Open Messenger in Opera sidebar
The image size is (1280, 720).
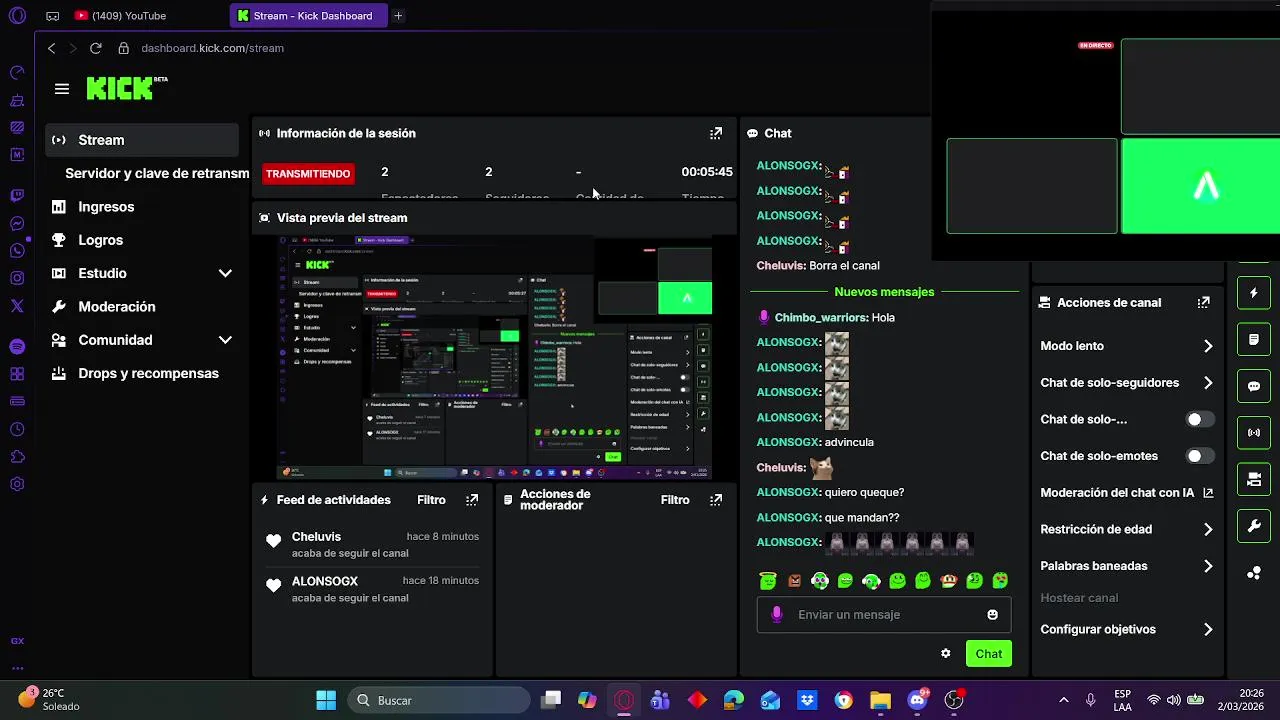coord(17,224)
